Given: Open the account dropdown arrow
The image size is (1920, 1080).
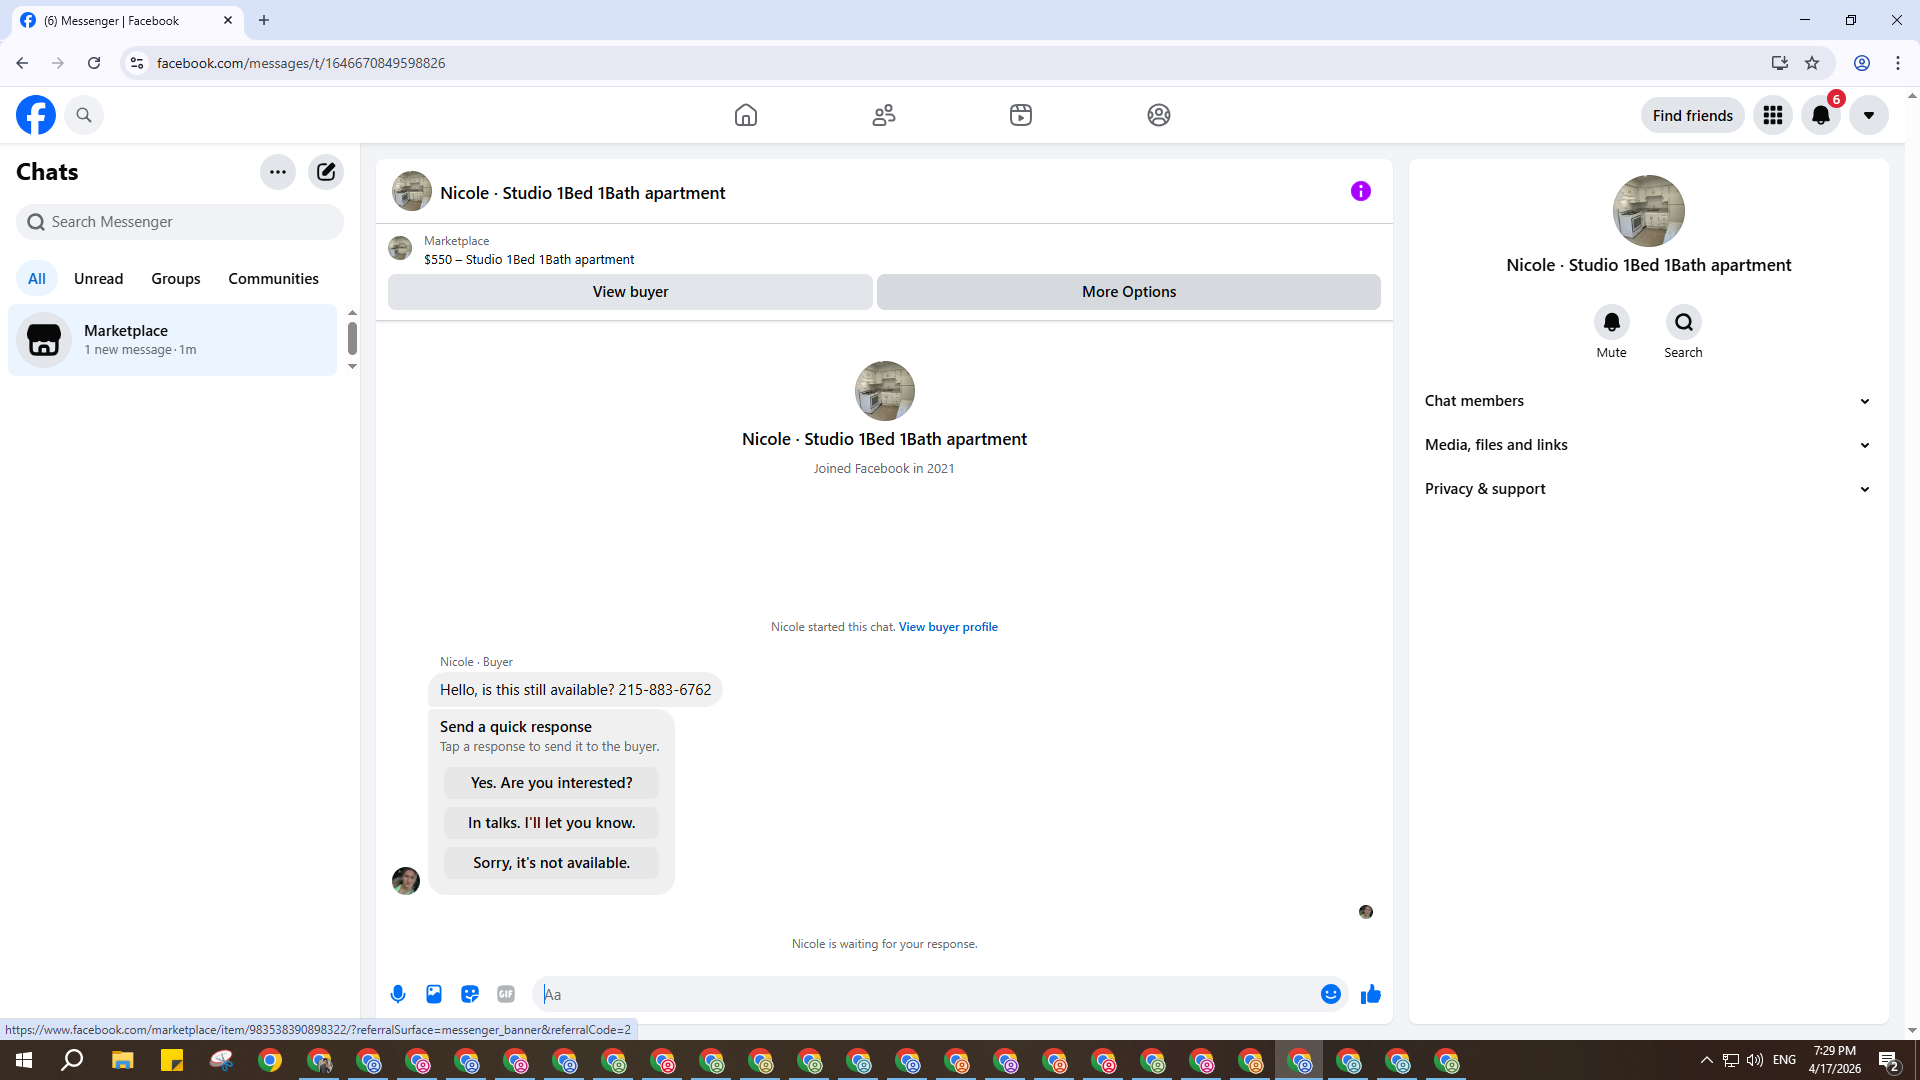Looking at the screenshot, I should pyautogui.click(x=1868, y=115).
